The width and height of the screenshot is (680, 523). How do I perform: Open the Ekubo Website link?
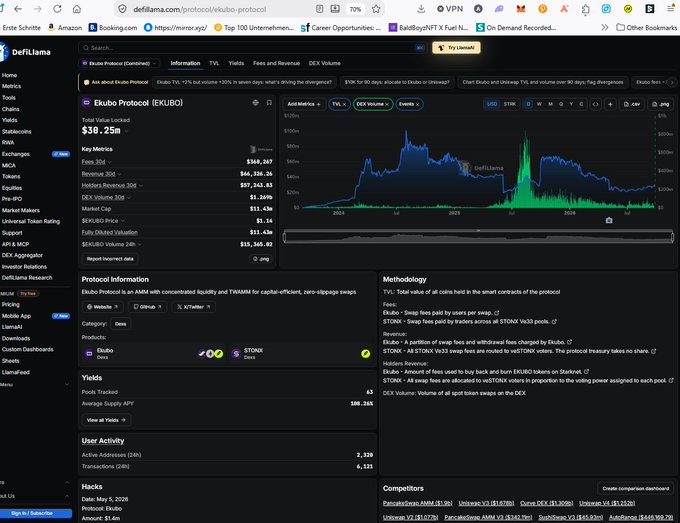click(x=102, y=307)
